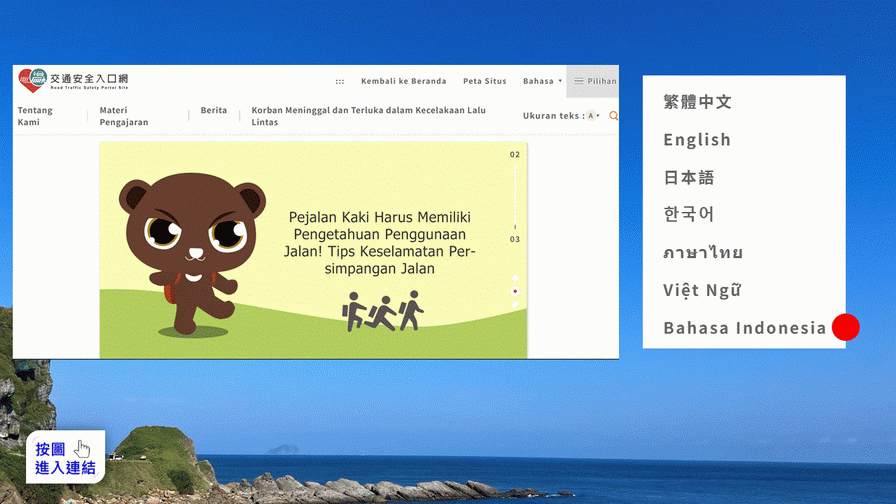Image resolution: width=896 pixels, height=504 pixels.
Task: Click the running pedestrians icon in banner
Action: pos(383,311)
